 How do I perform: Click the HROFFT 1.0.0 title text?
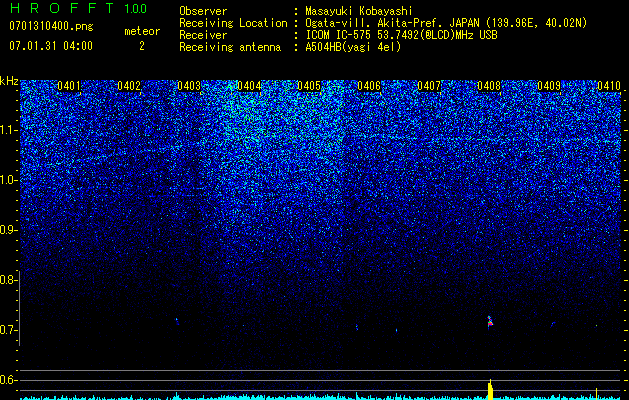pyautogui.click(x=79, y=8)
